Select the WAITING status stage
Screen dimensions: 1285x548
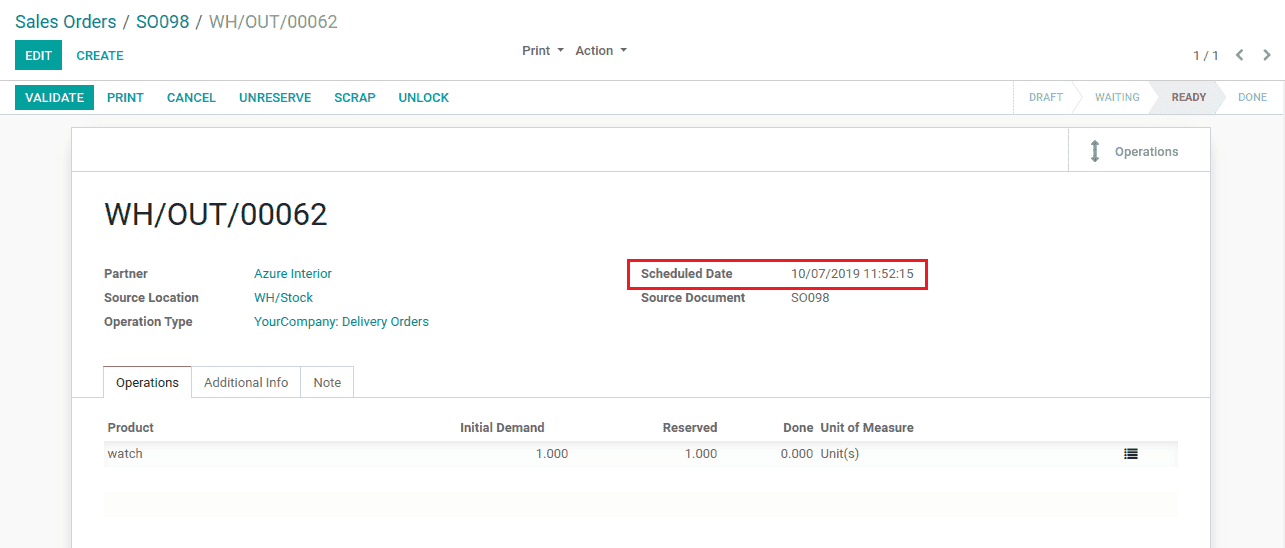pos(1117,98)
